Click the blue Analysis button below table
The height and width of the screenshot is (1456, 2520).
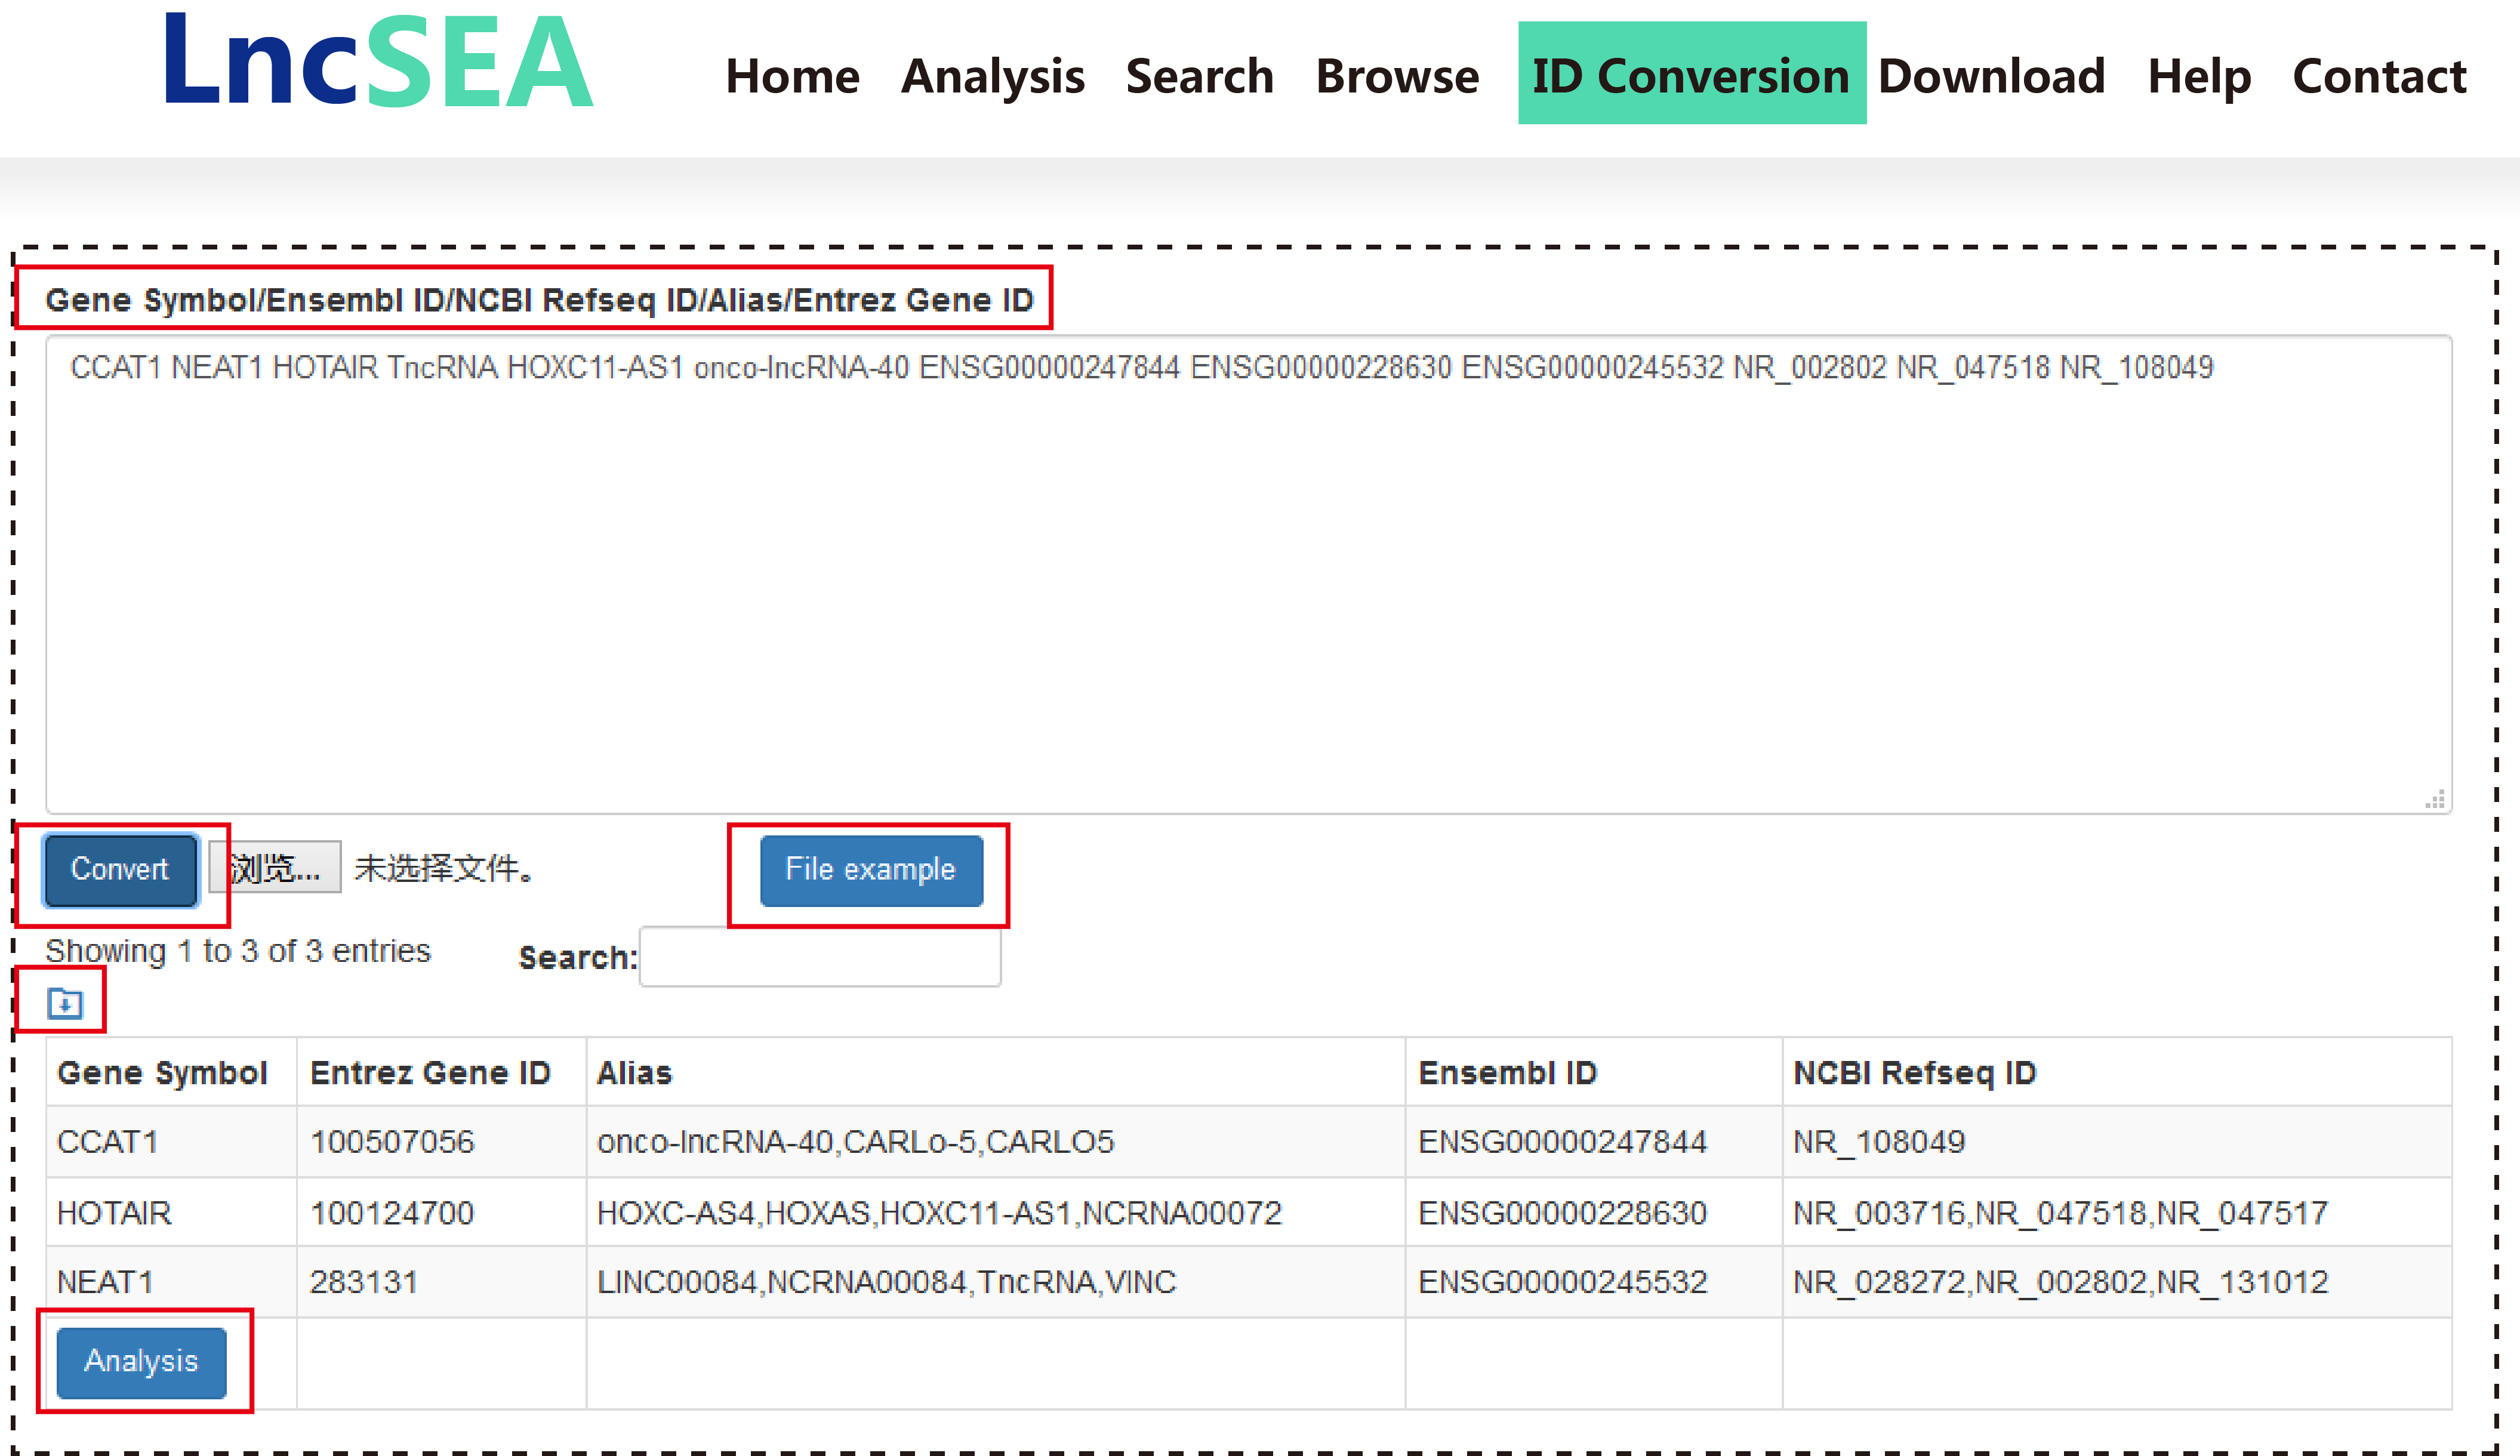(x=141, y=1362)
